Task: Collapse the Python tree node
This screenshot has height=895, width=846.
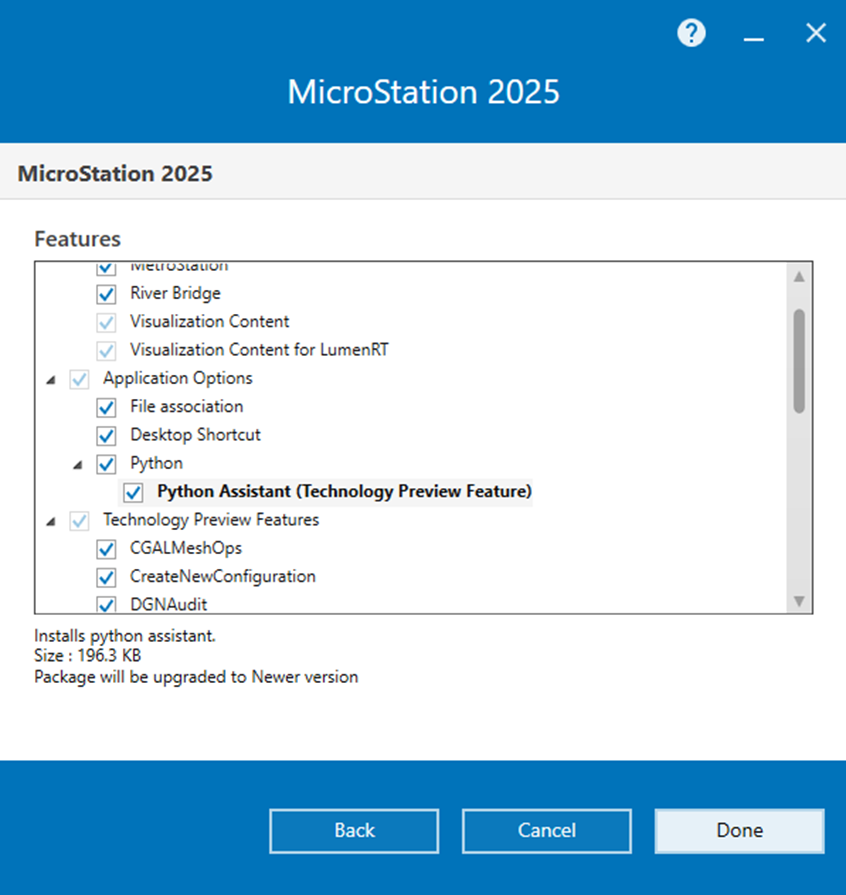Action: coord(78,465)
